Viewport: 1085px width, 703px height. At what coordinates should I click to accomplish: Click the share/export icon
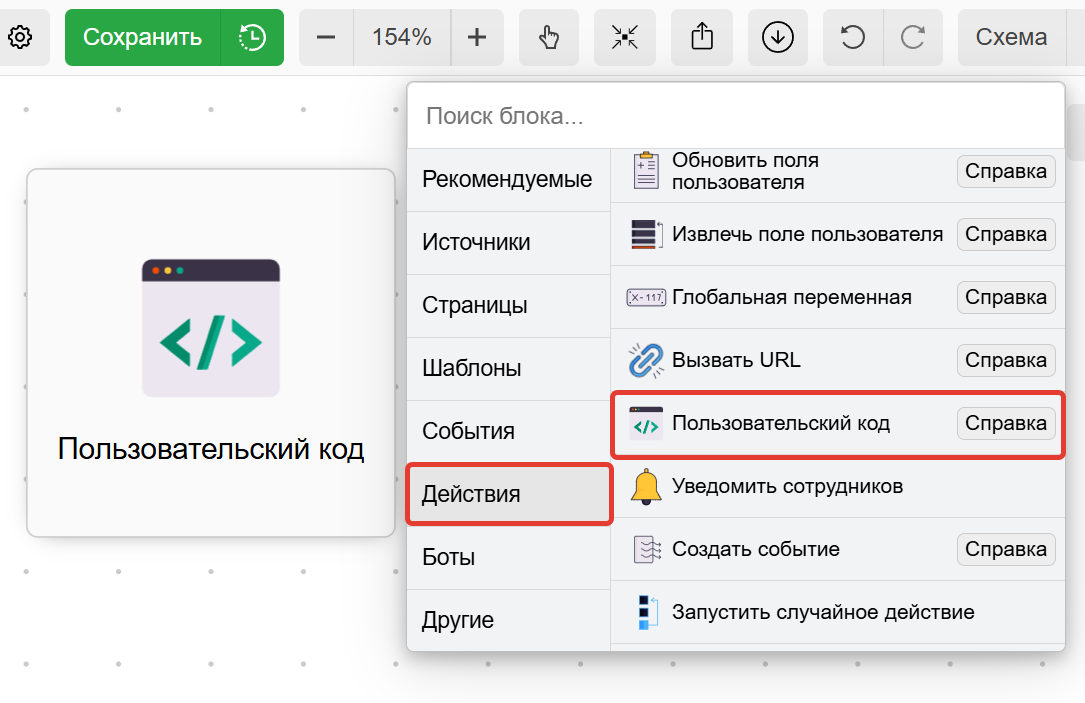pos(702,38)
